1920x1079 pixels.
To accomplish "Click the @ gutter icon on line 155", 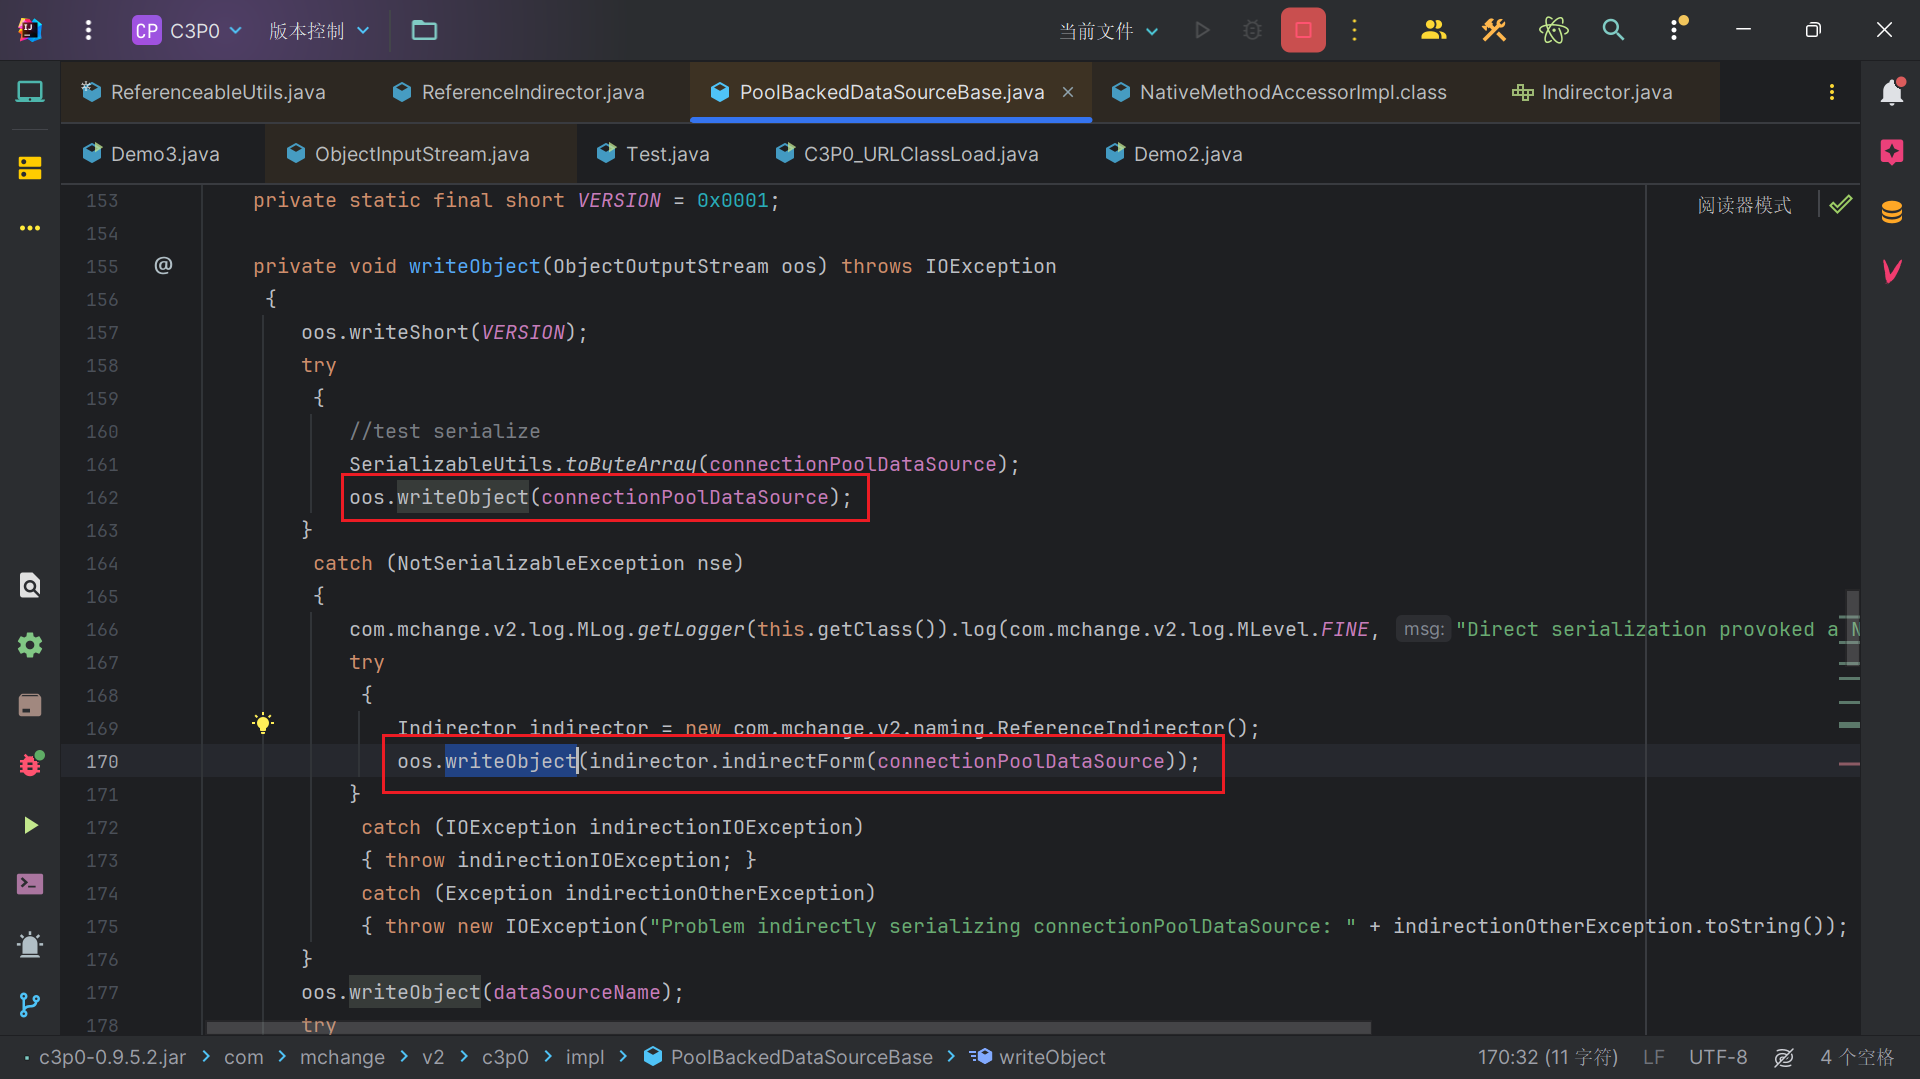I will coord(163,265).
